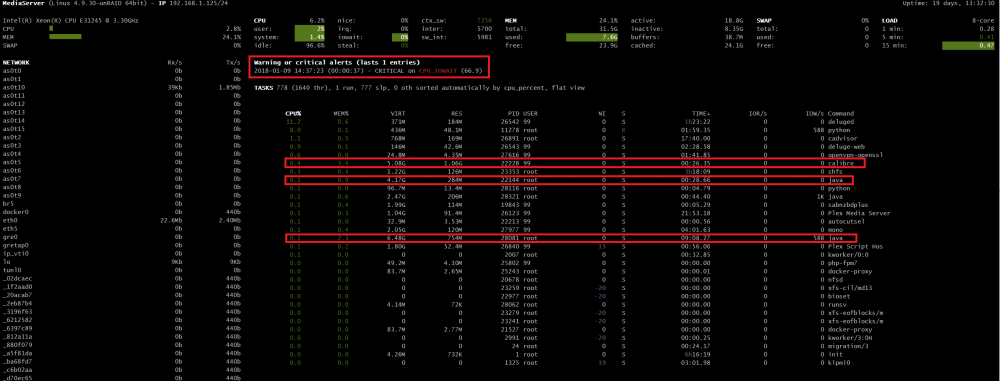Click PID 11278 in the process list
Screen dimensions: 1000x381
click(x=509, y=130)
